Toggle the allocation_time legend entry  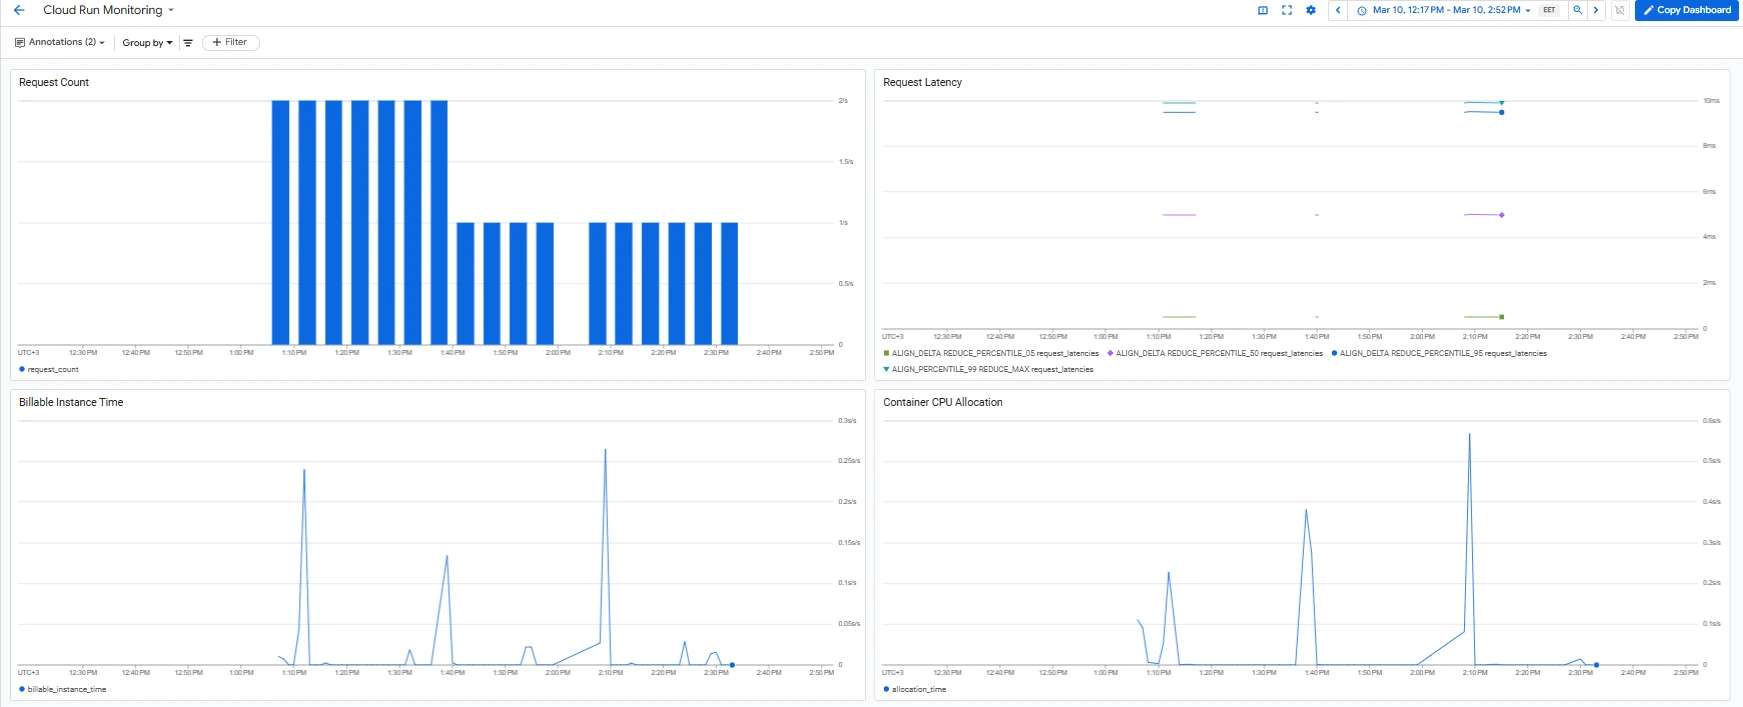click(915, 689)
